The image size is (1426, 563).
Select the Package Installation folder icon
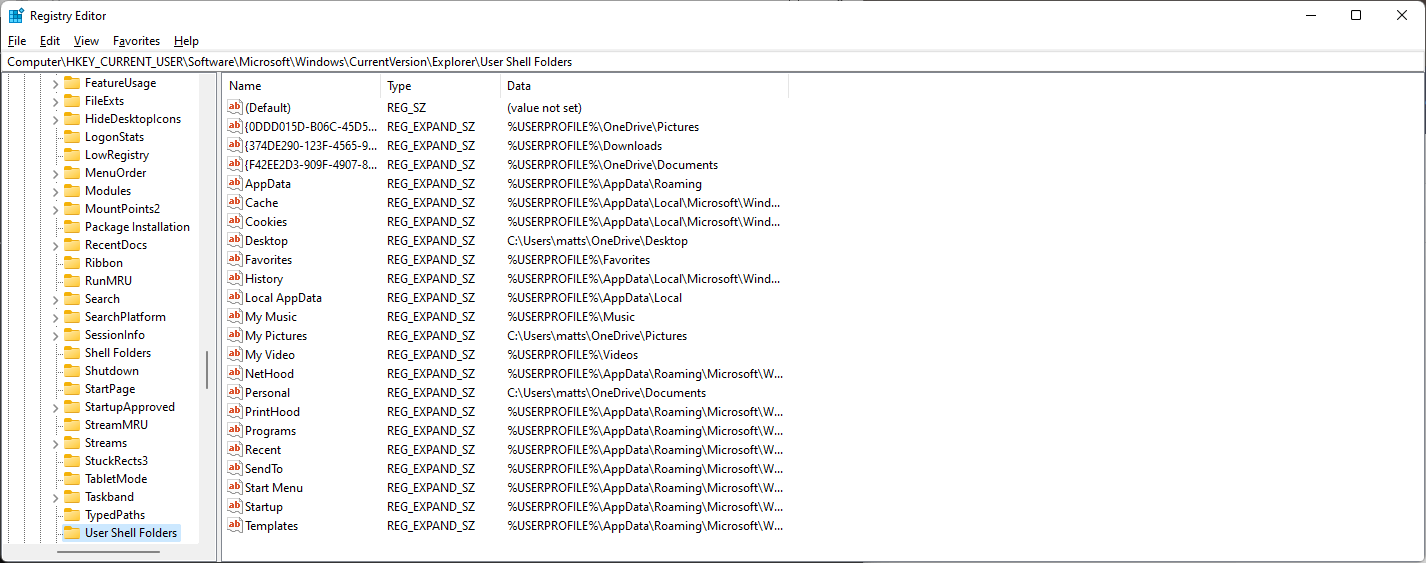click(x=71, y=227)
